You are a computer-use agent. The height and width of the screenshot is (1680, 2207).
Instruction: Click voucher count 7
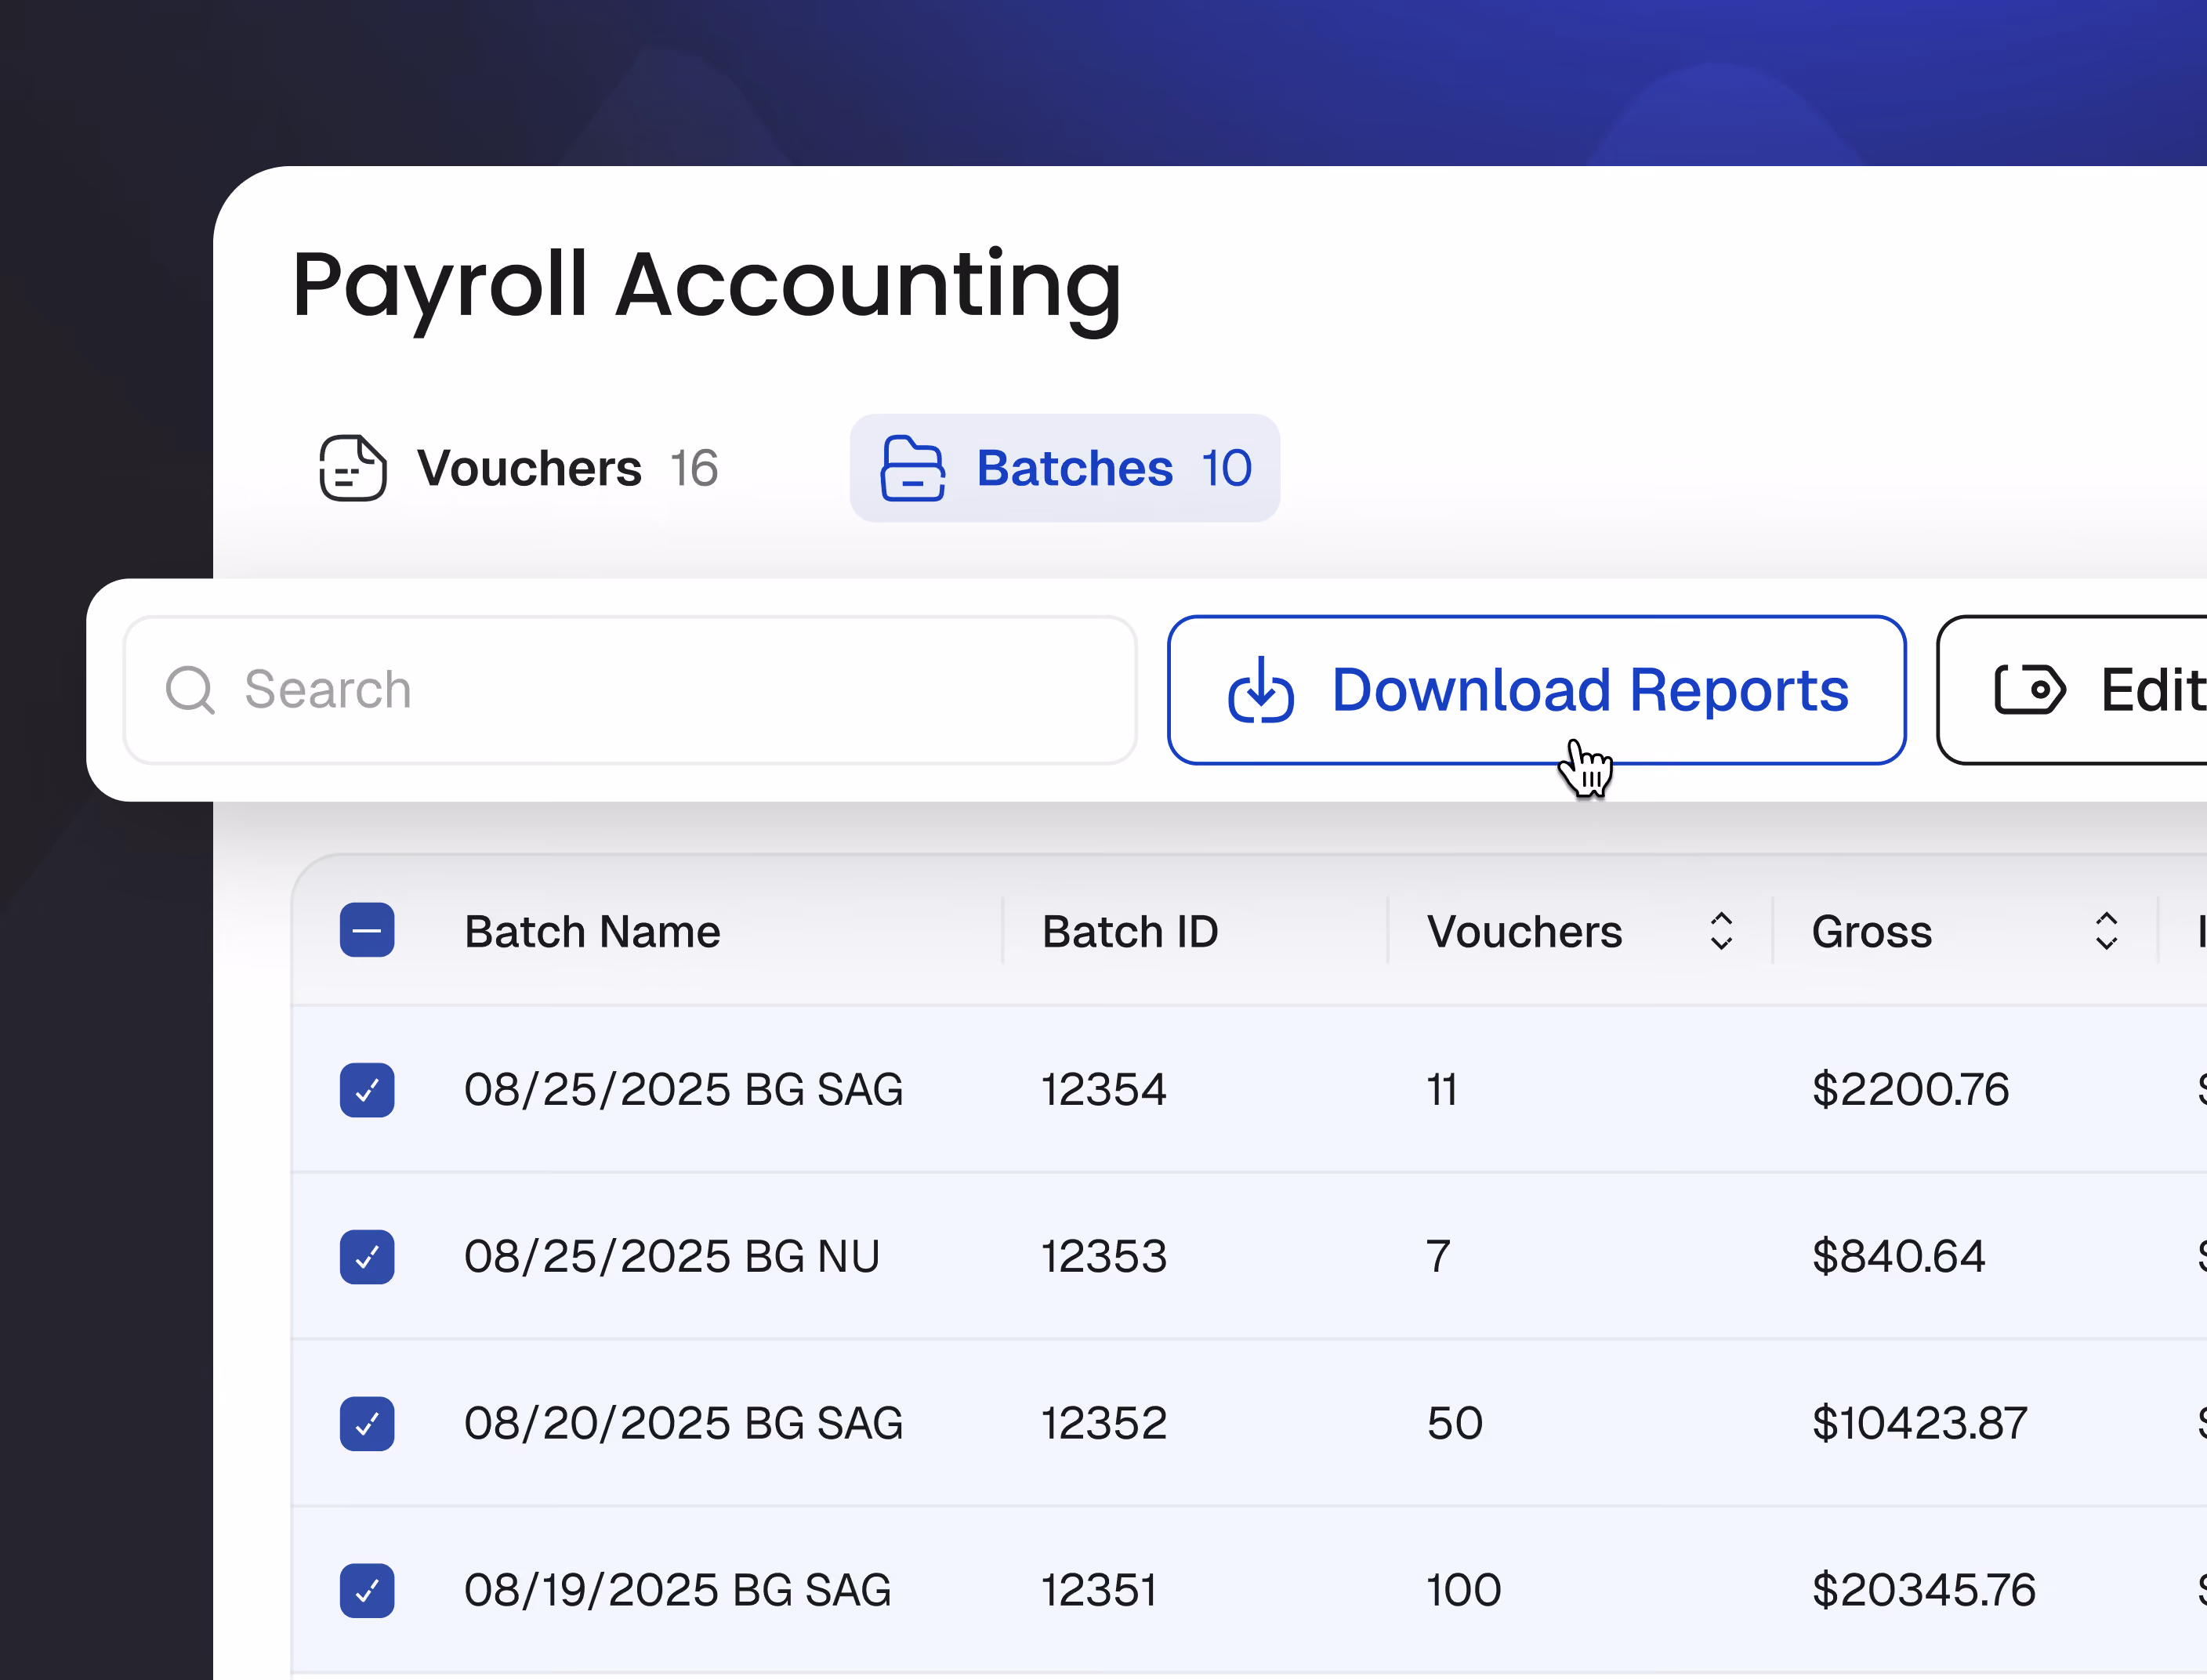click(x=1438, y=1257)
